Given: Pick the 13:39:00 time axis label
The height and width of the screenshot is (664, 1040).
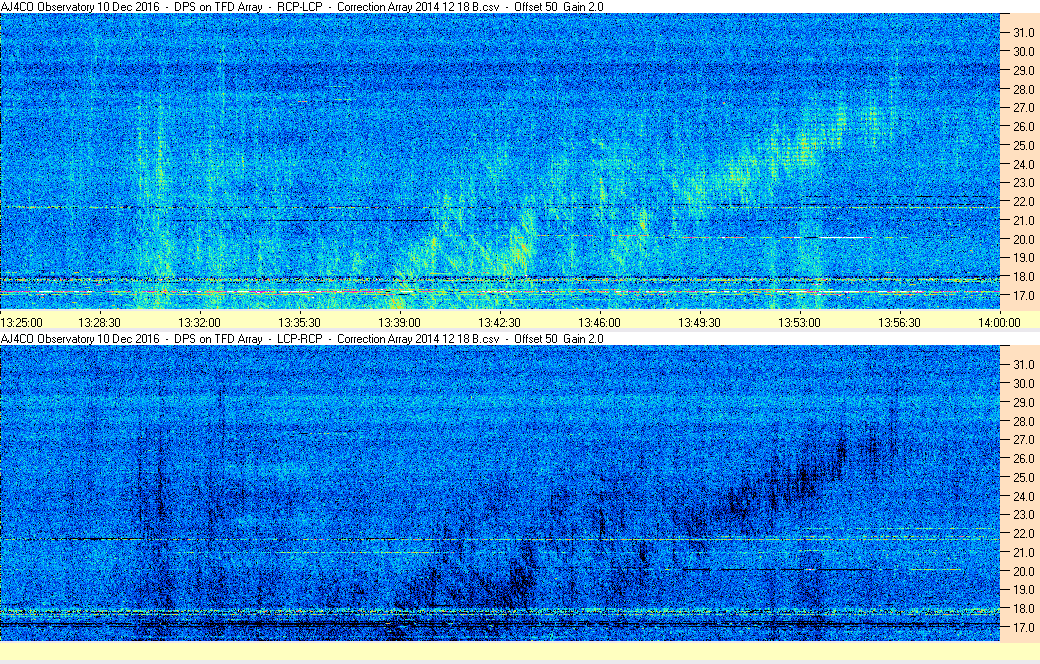Looking at the screenshot, I should click(399, 322).
